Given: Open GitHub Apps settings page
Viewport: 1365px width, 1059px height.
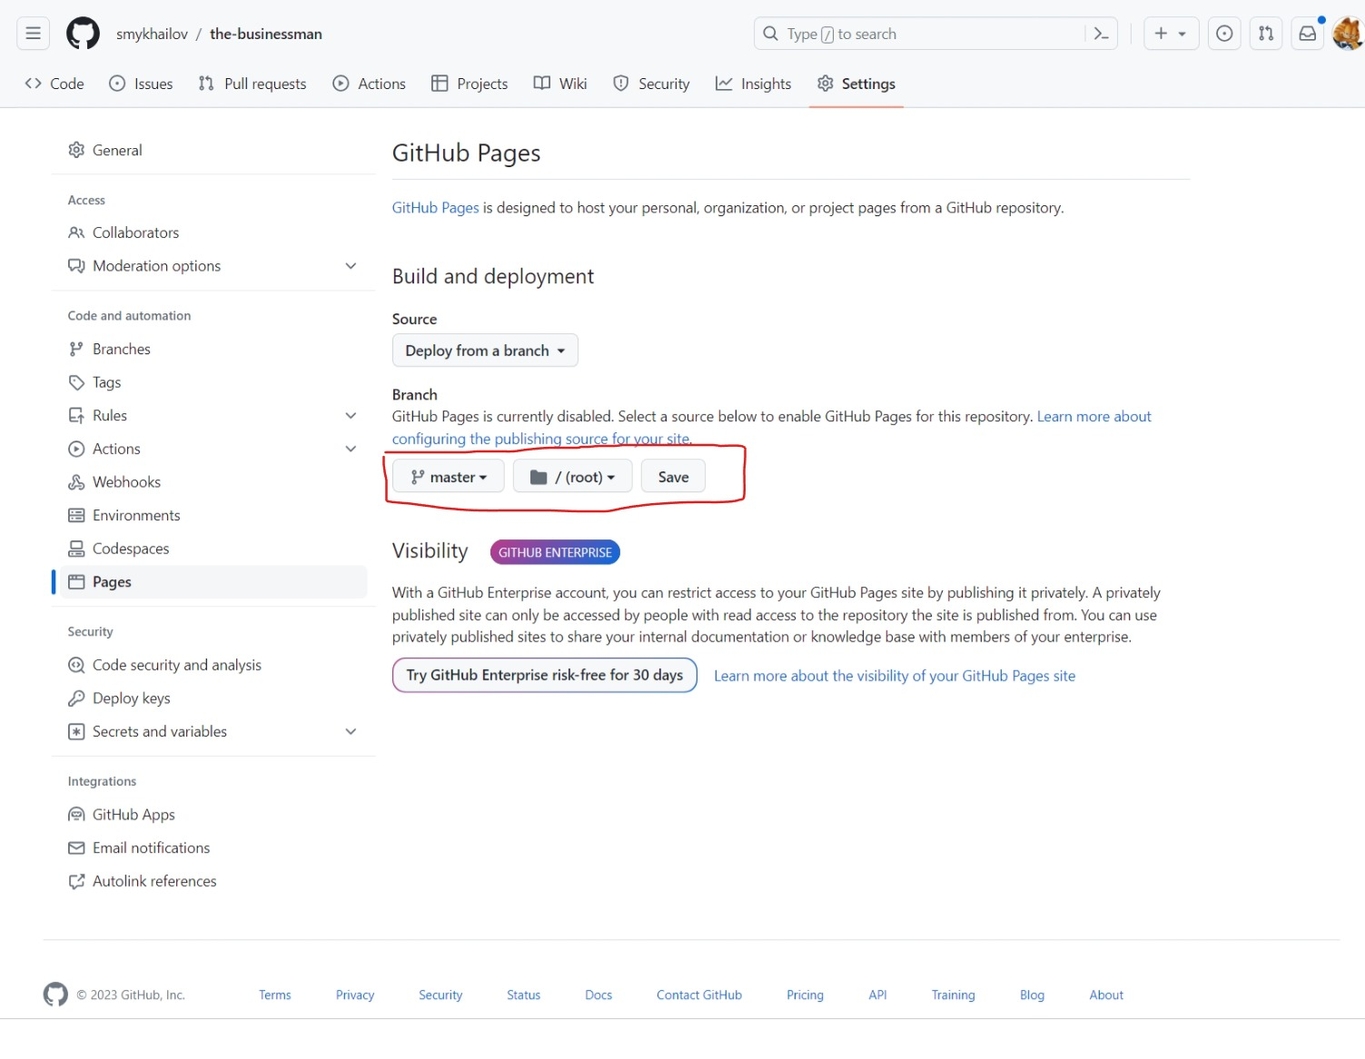Looking at the screenshot, I should pyautogui.click(x=213, y=814).
